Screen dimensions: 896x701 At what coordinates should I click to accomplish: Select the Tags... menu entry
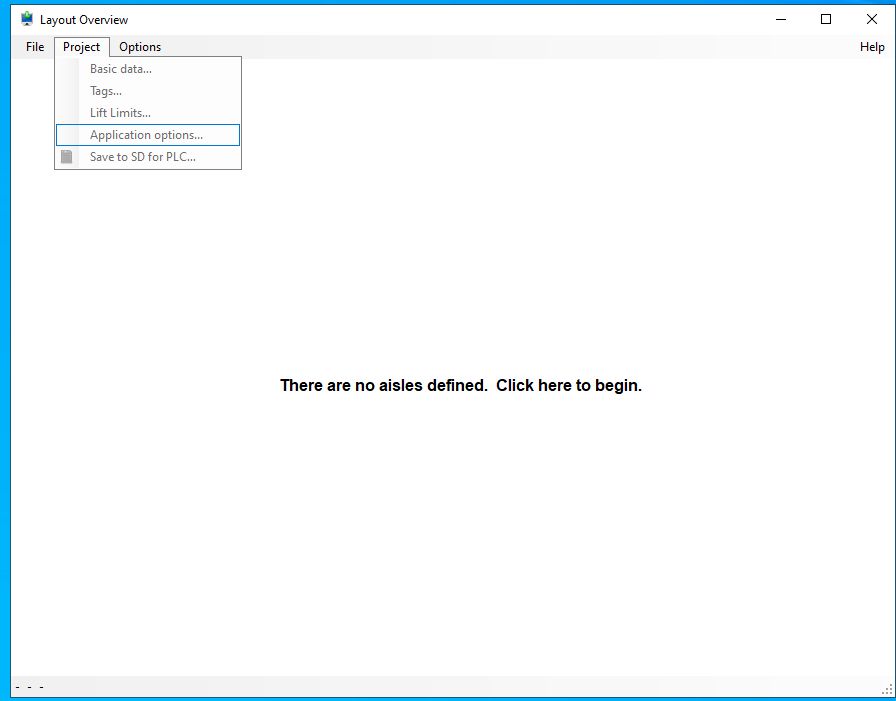click(x=148, y=91)
